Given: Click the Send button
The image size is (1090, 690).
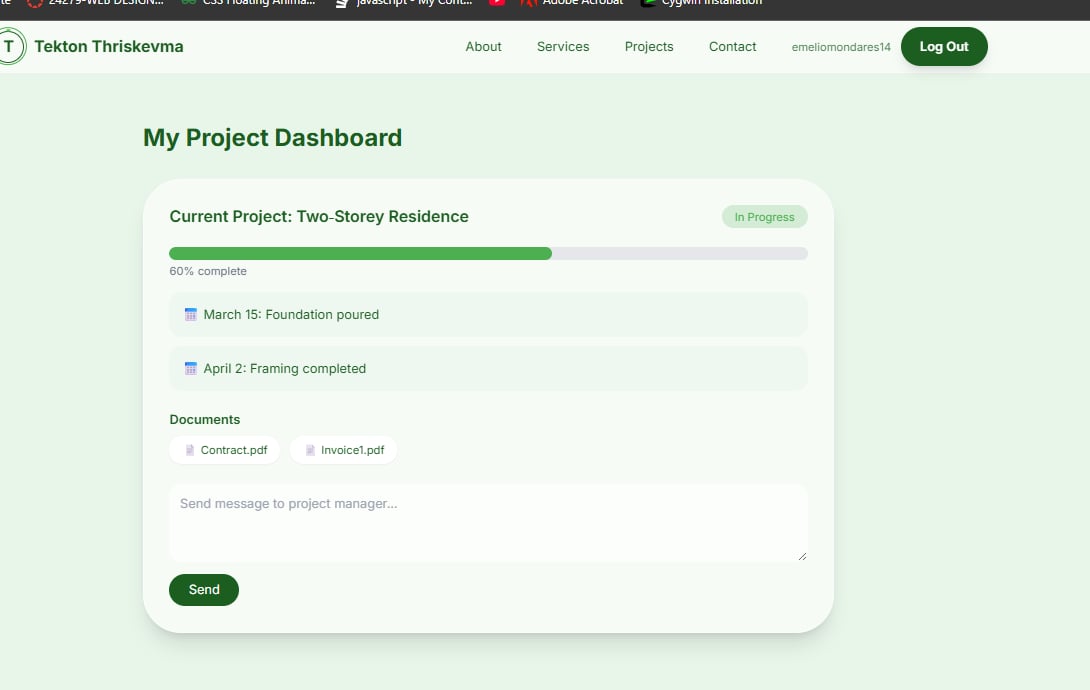Looking at the screenshot, I should click(x=204, y=590).
